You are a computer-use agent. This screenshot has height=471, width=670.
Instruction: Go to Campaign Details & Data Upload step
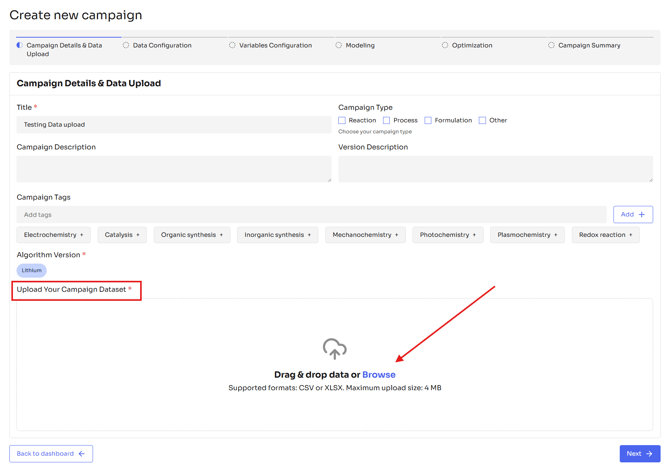(64, 50)
